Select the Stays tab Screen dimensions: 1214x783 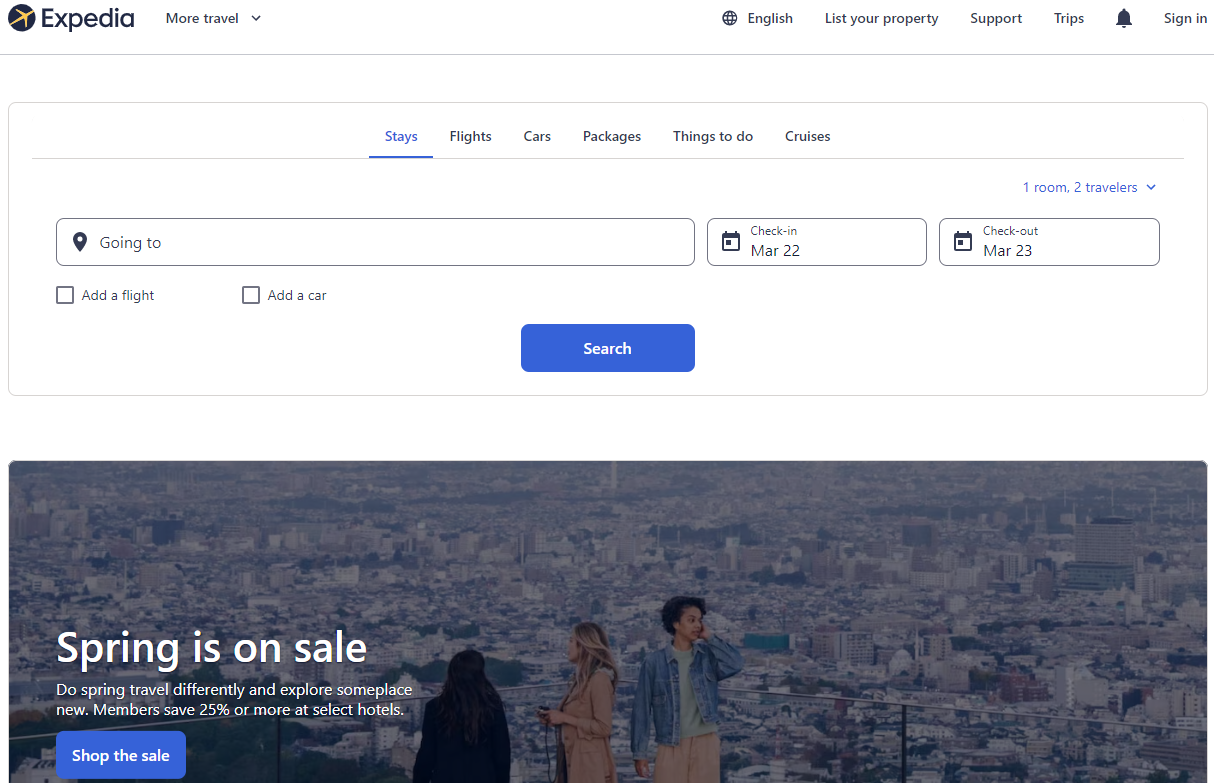(x=401, y=136)
